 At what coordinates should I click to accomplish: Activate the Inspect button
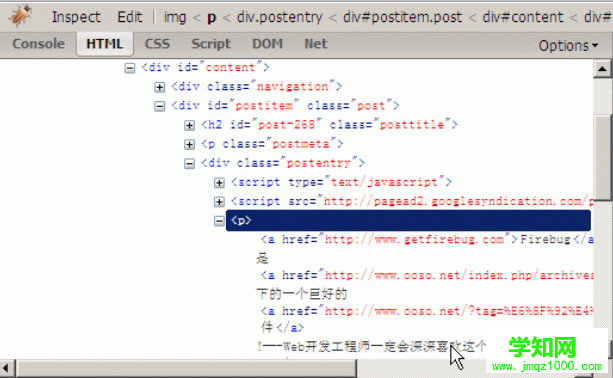point(76,17)
